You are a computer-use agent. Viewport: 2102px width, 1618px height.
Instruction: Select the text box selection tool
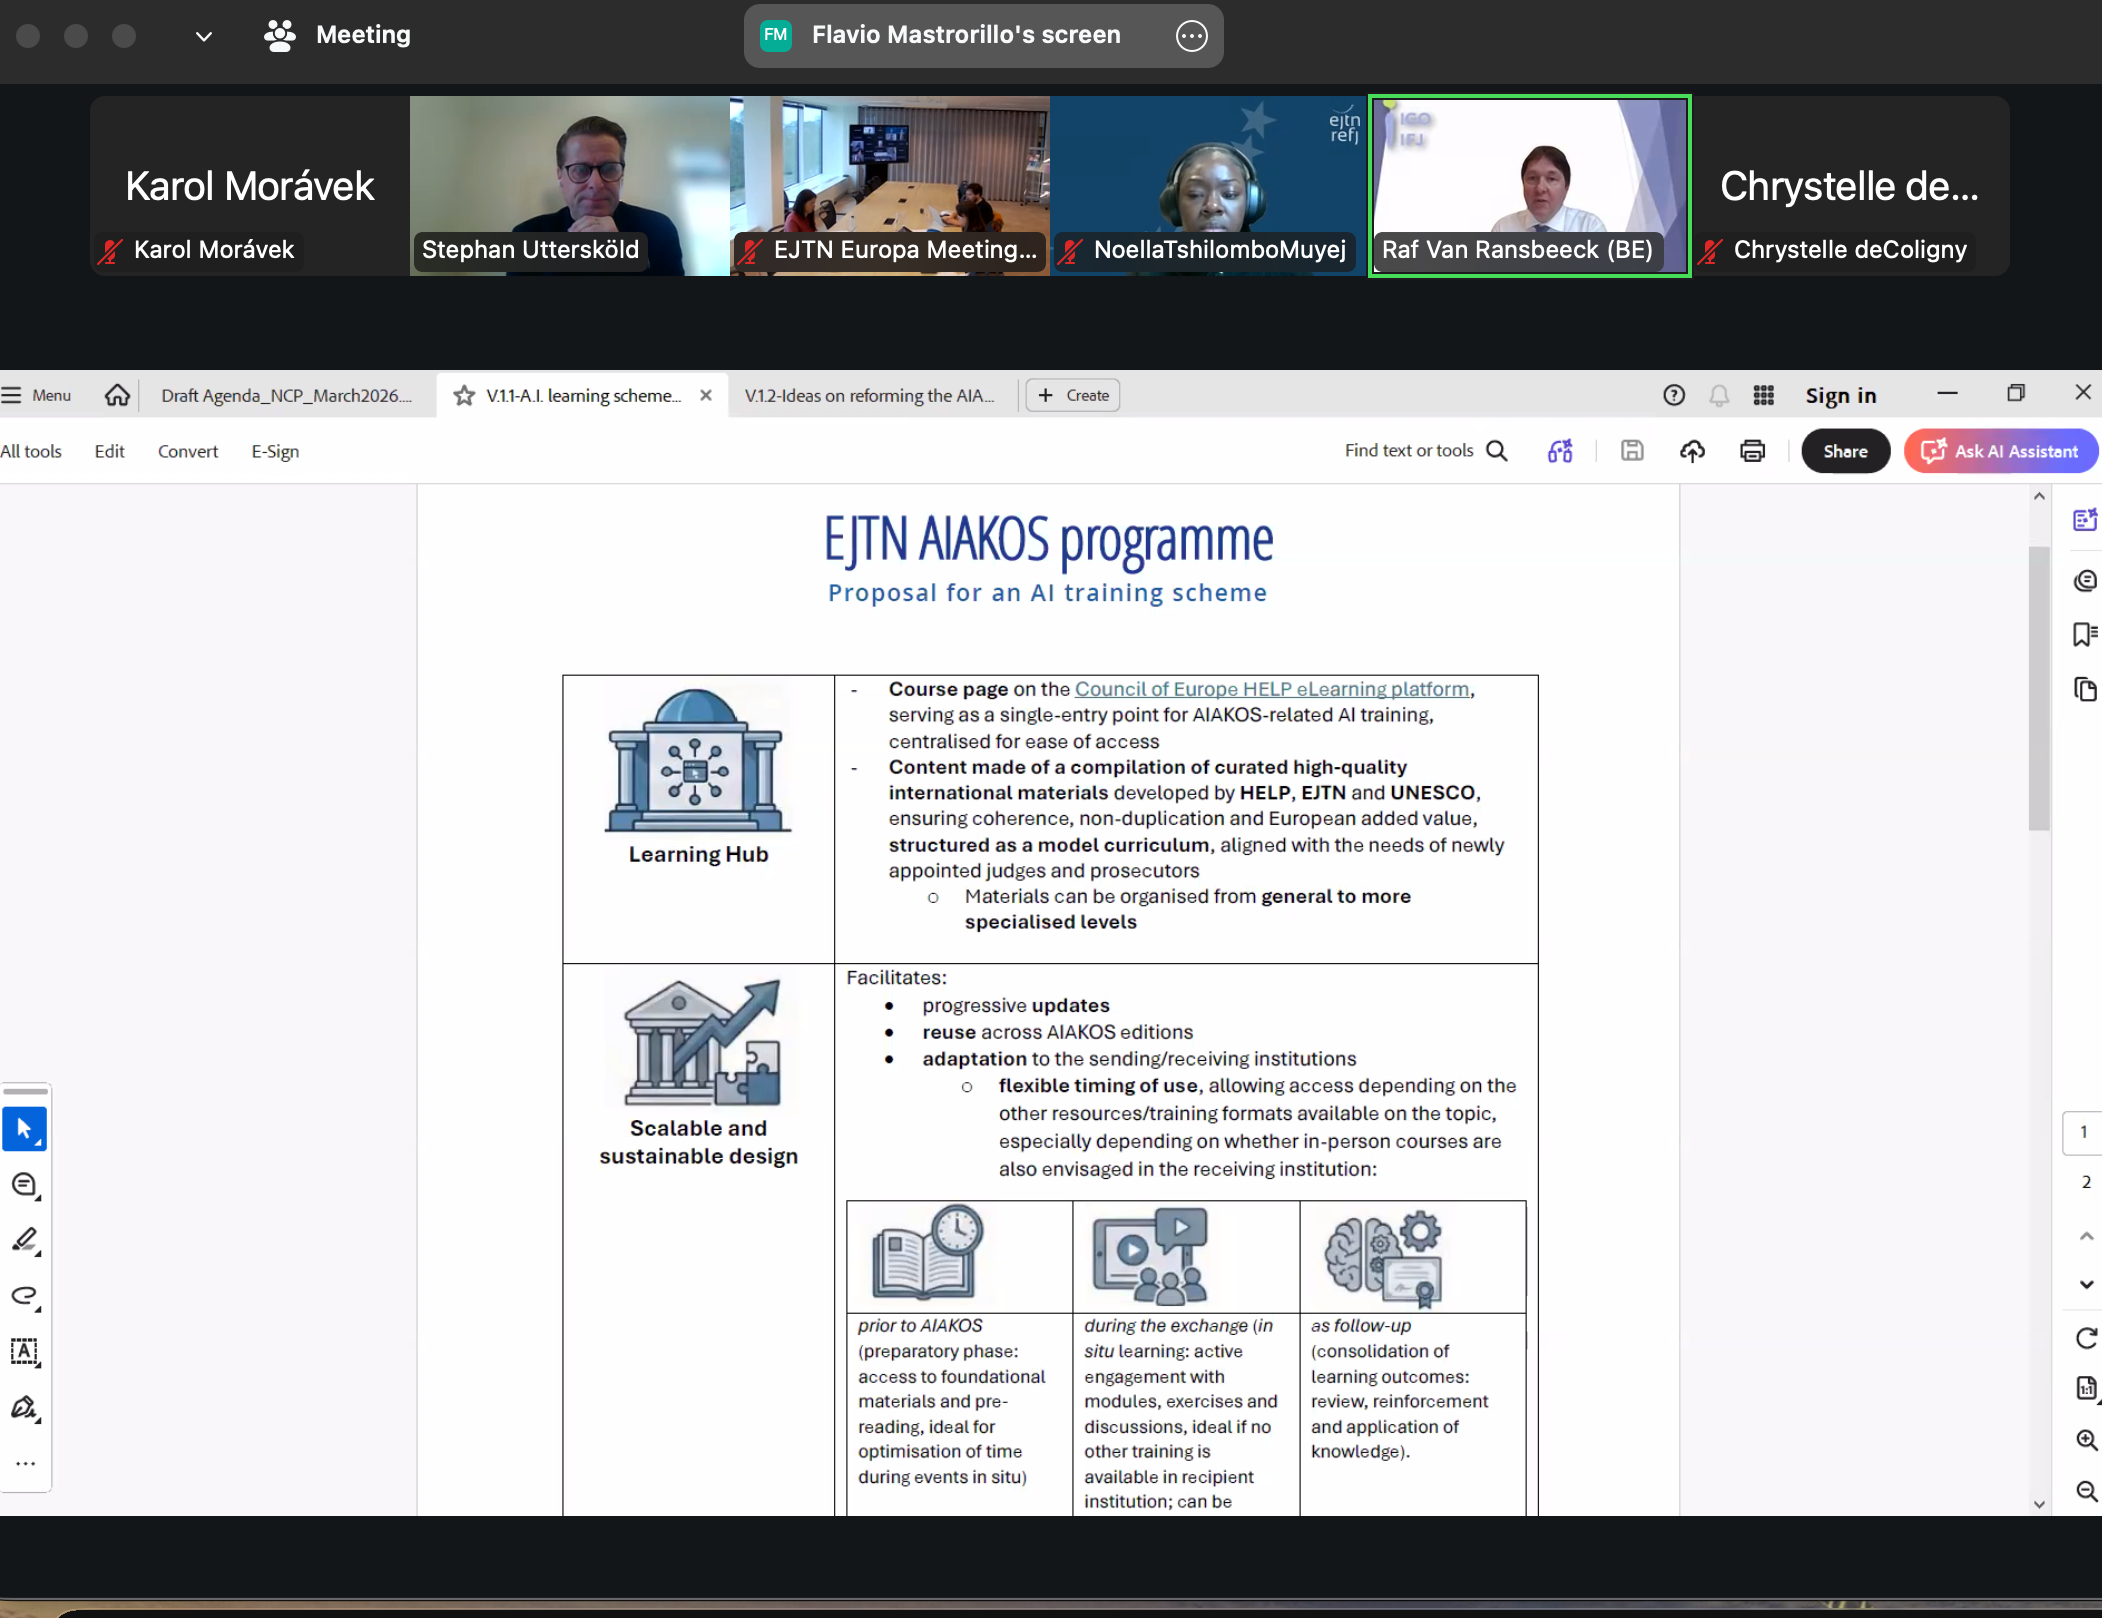[x=25, y=1352]
